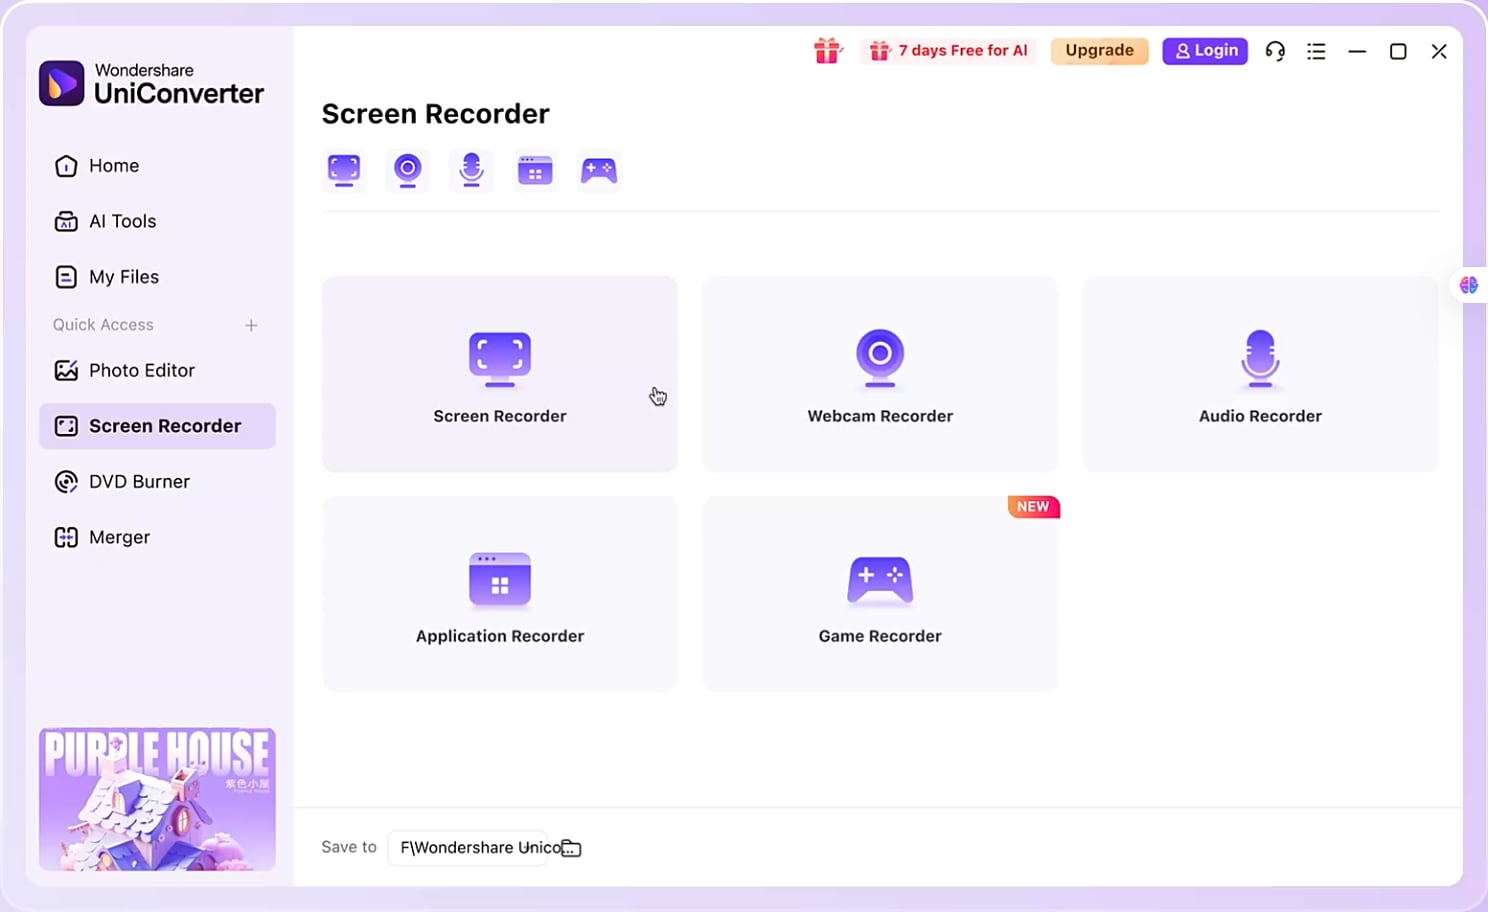Add a Quick Access shortcut with plus
Image resolution: width=1488 pixels, height=912 pixels.
point(251,325)
